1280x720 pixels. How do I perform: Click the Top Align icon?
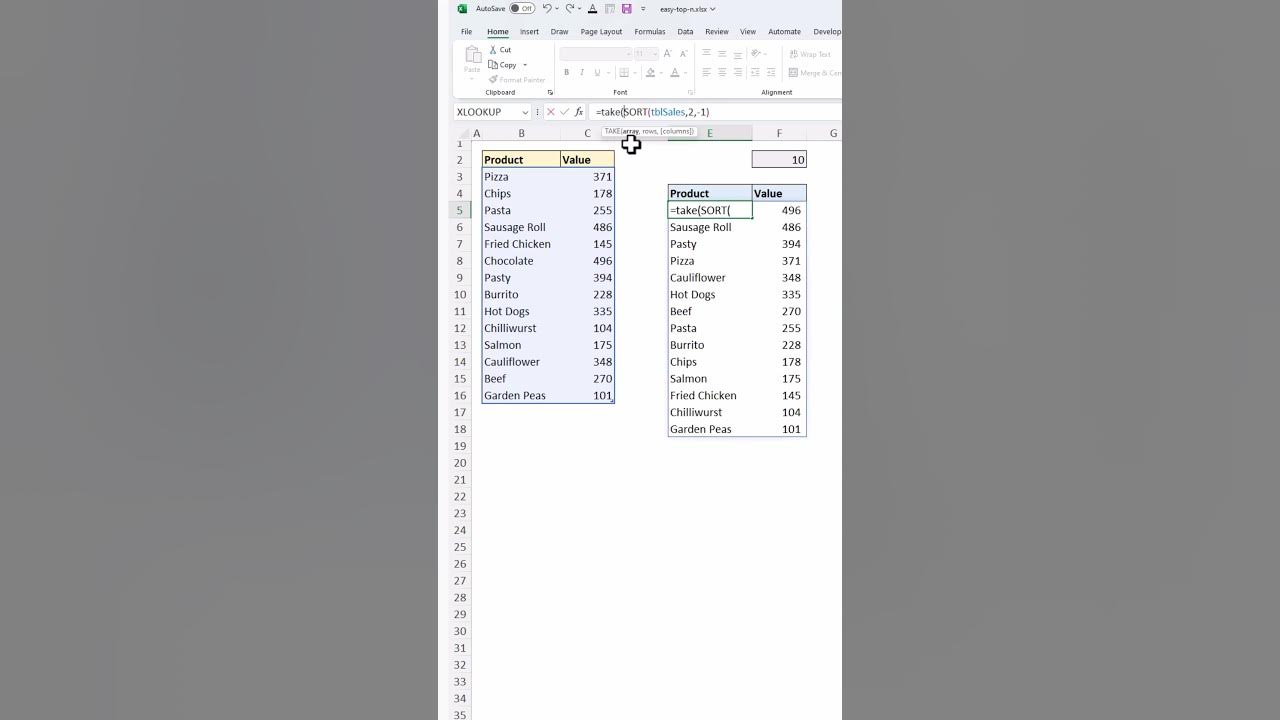coord(706,54)
